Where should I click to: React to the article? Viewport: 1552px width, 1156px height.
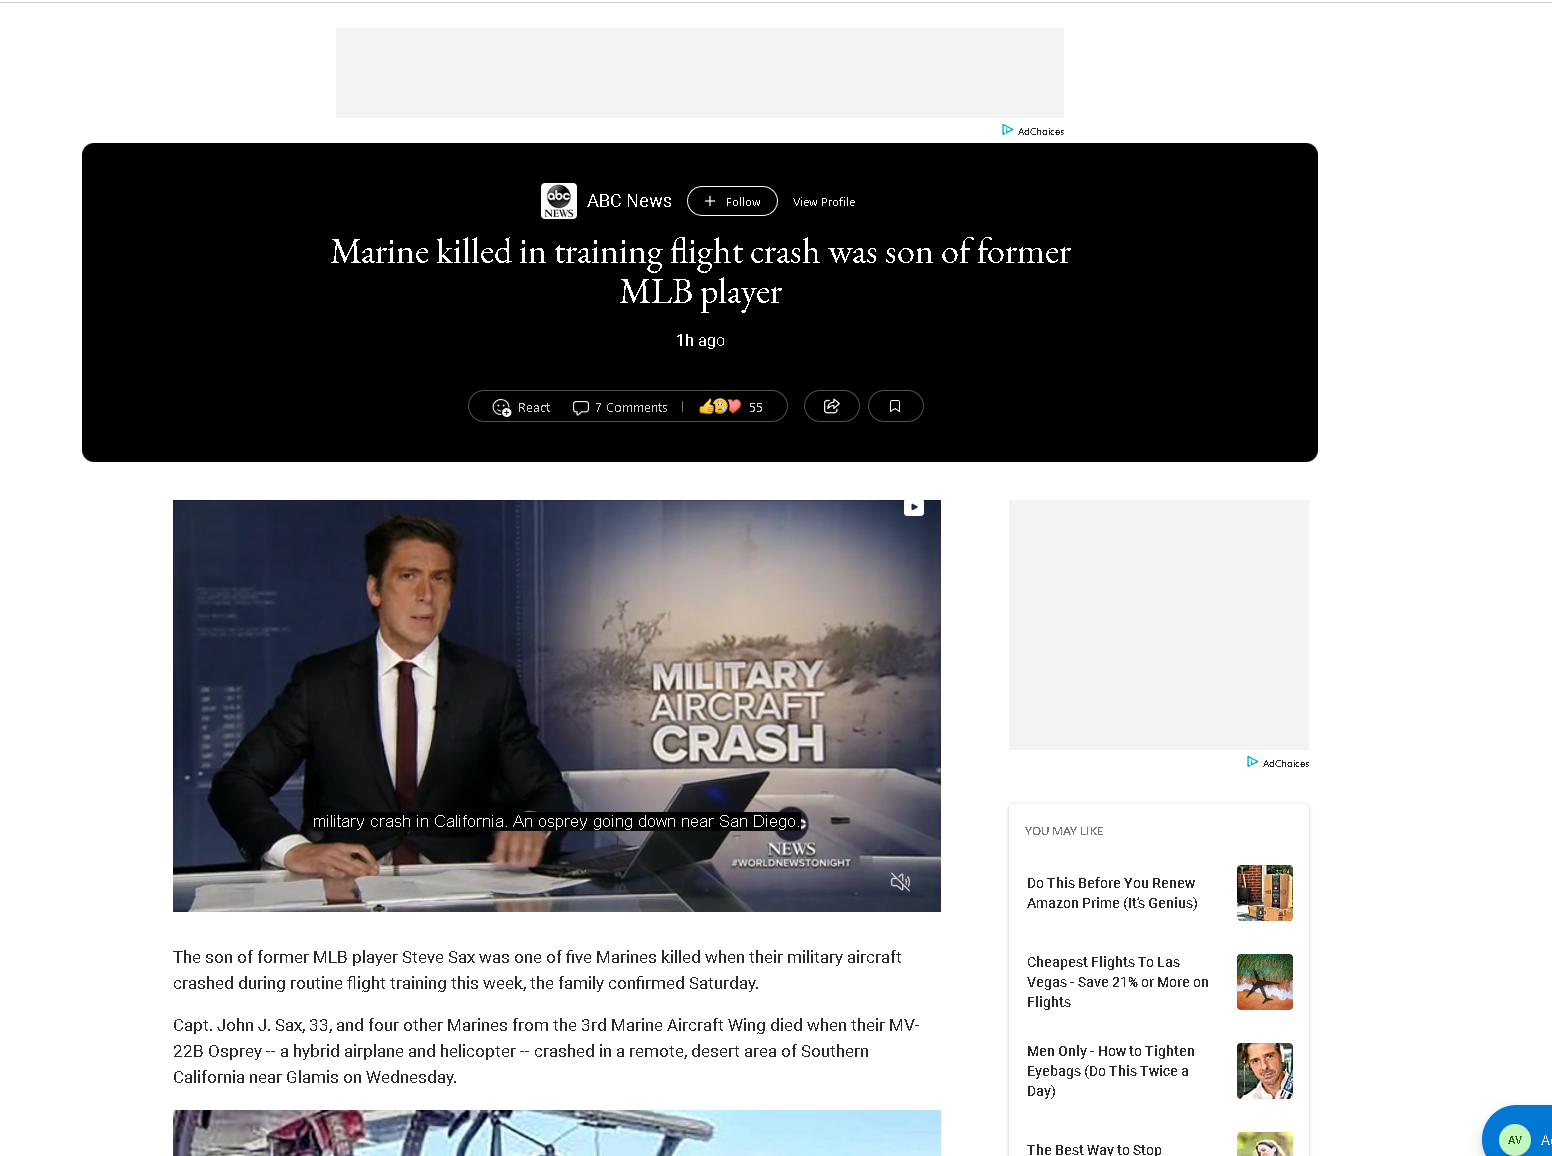click(x=521, y=407)
